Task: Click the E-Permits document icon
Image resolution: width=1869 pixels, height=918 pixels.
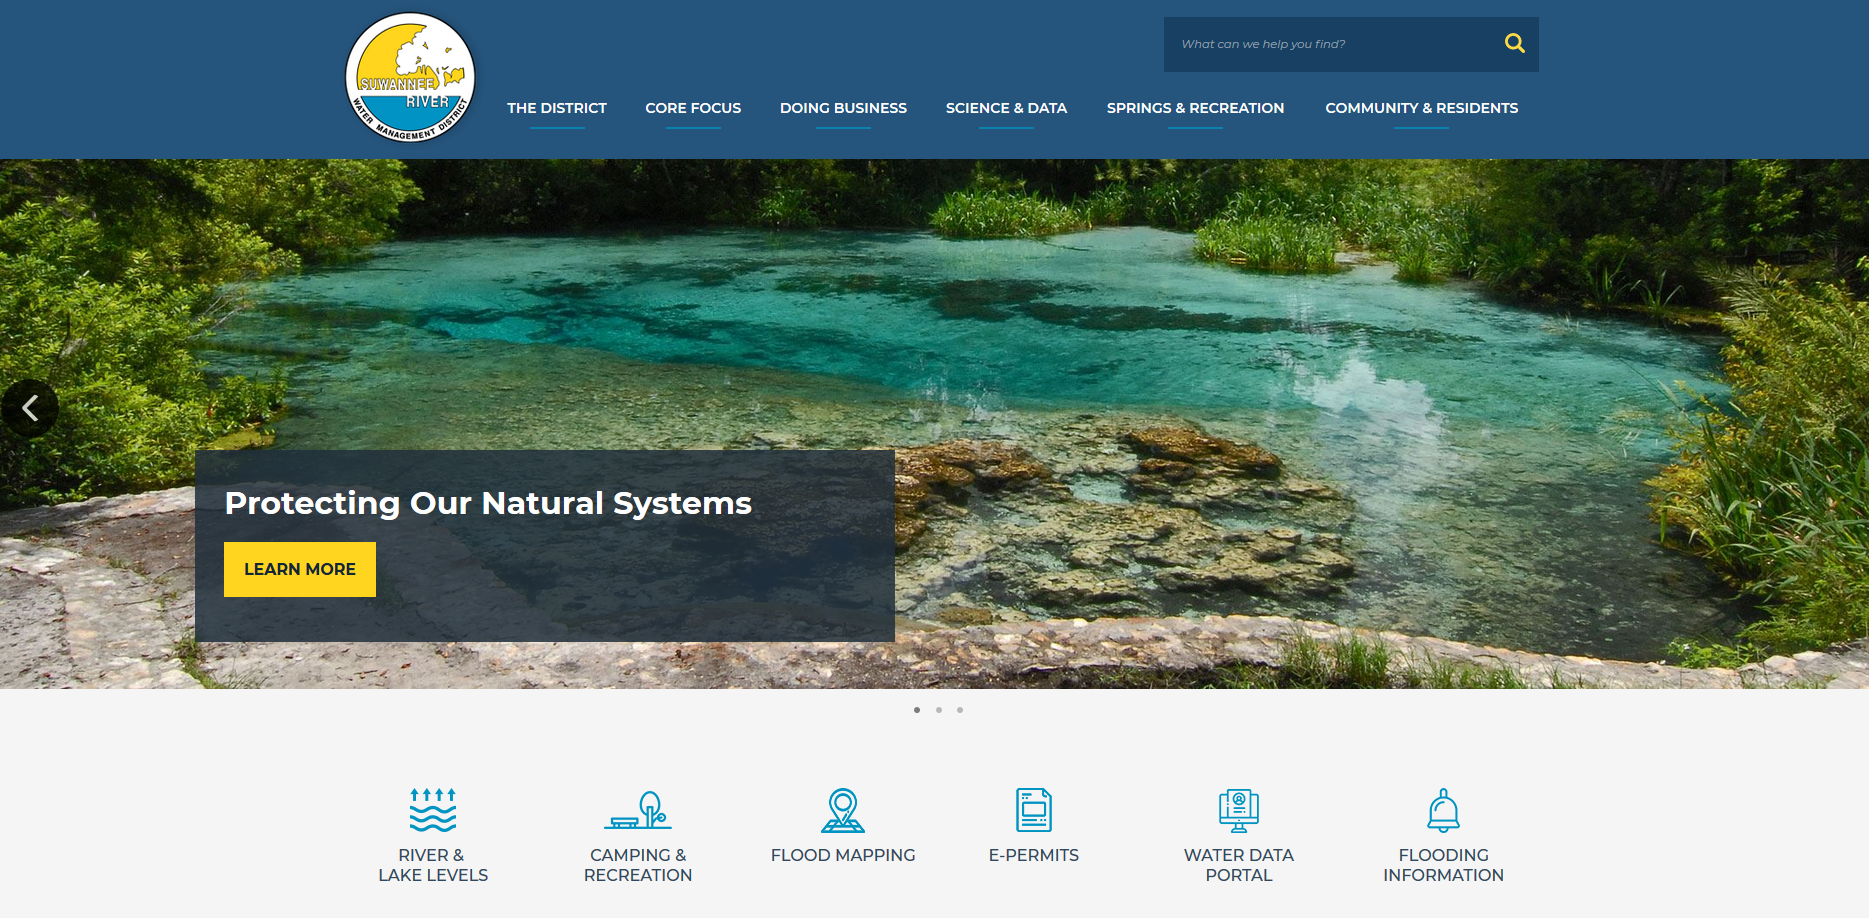Action: click(x=1034, y=812)
